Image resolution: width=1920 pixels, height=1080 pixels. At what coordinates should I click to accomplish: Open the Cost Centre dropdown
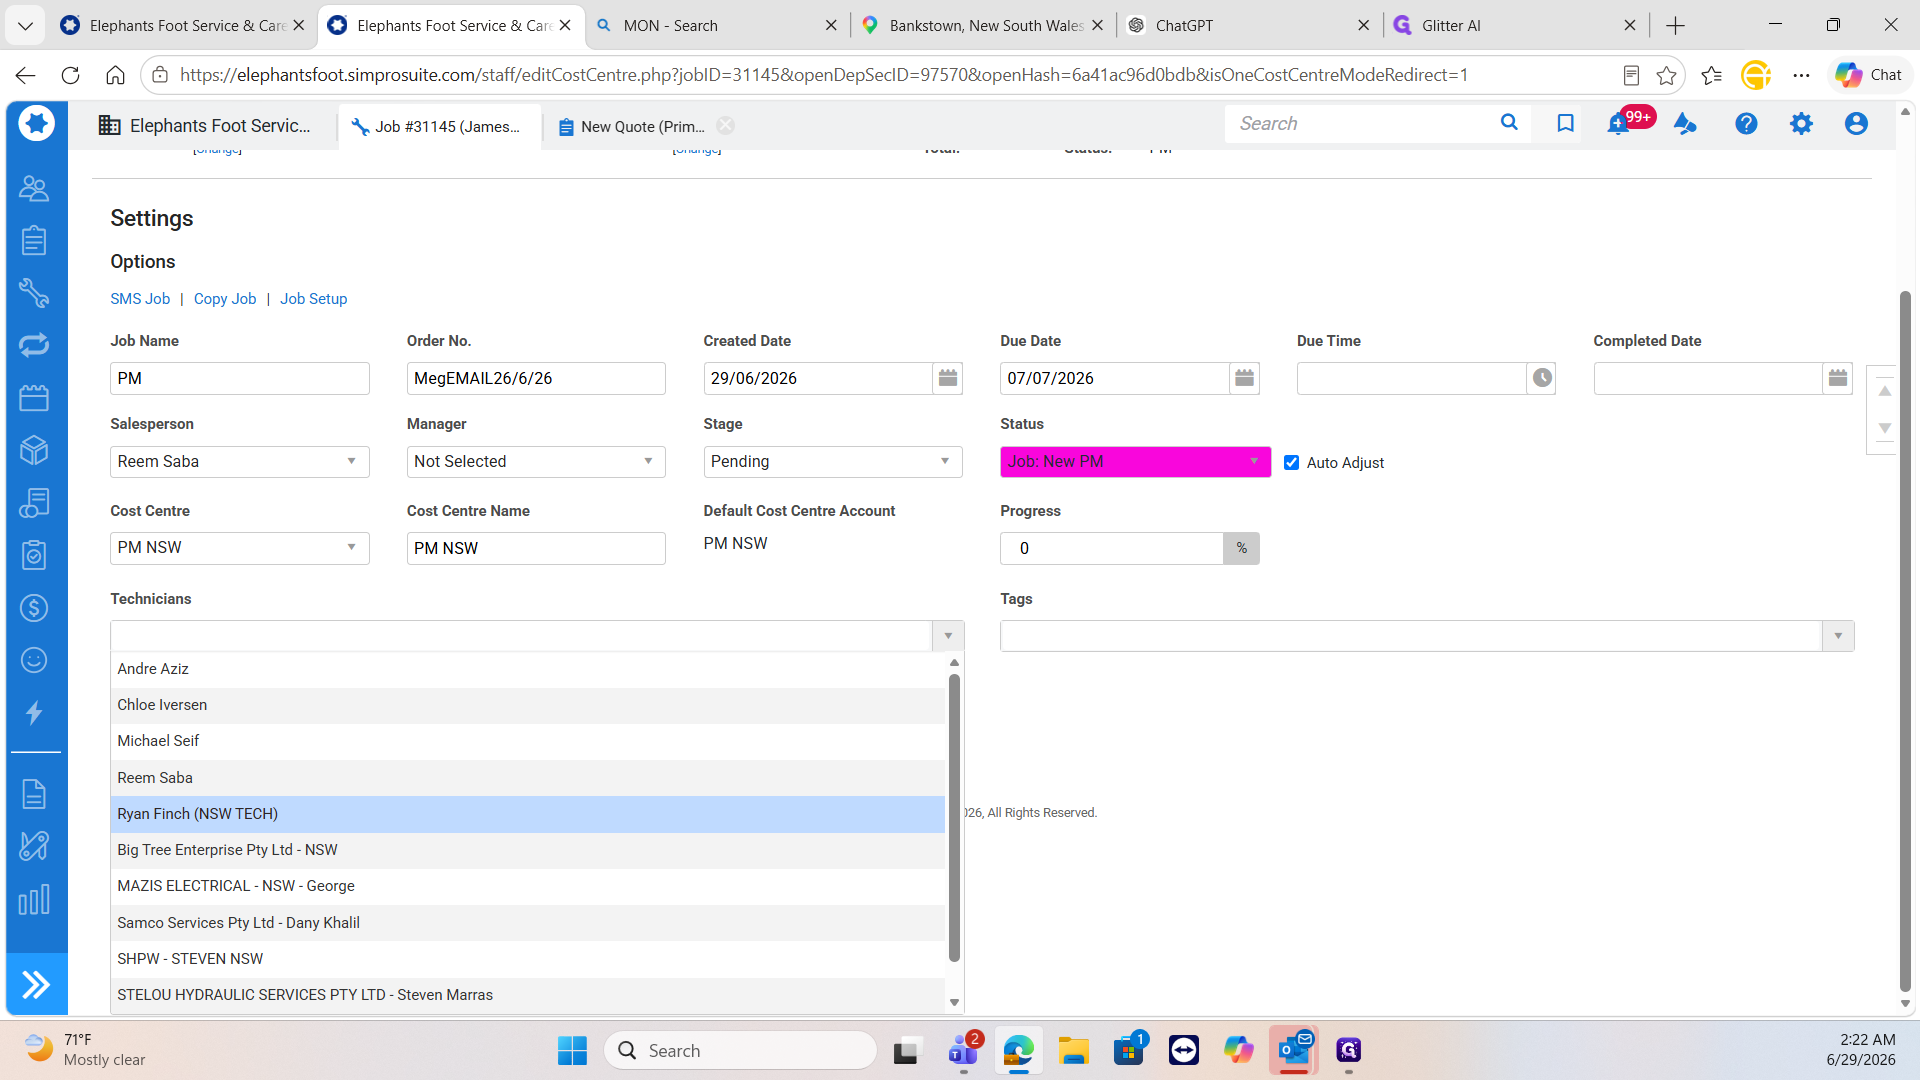point(239,548)
